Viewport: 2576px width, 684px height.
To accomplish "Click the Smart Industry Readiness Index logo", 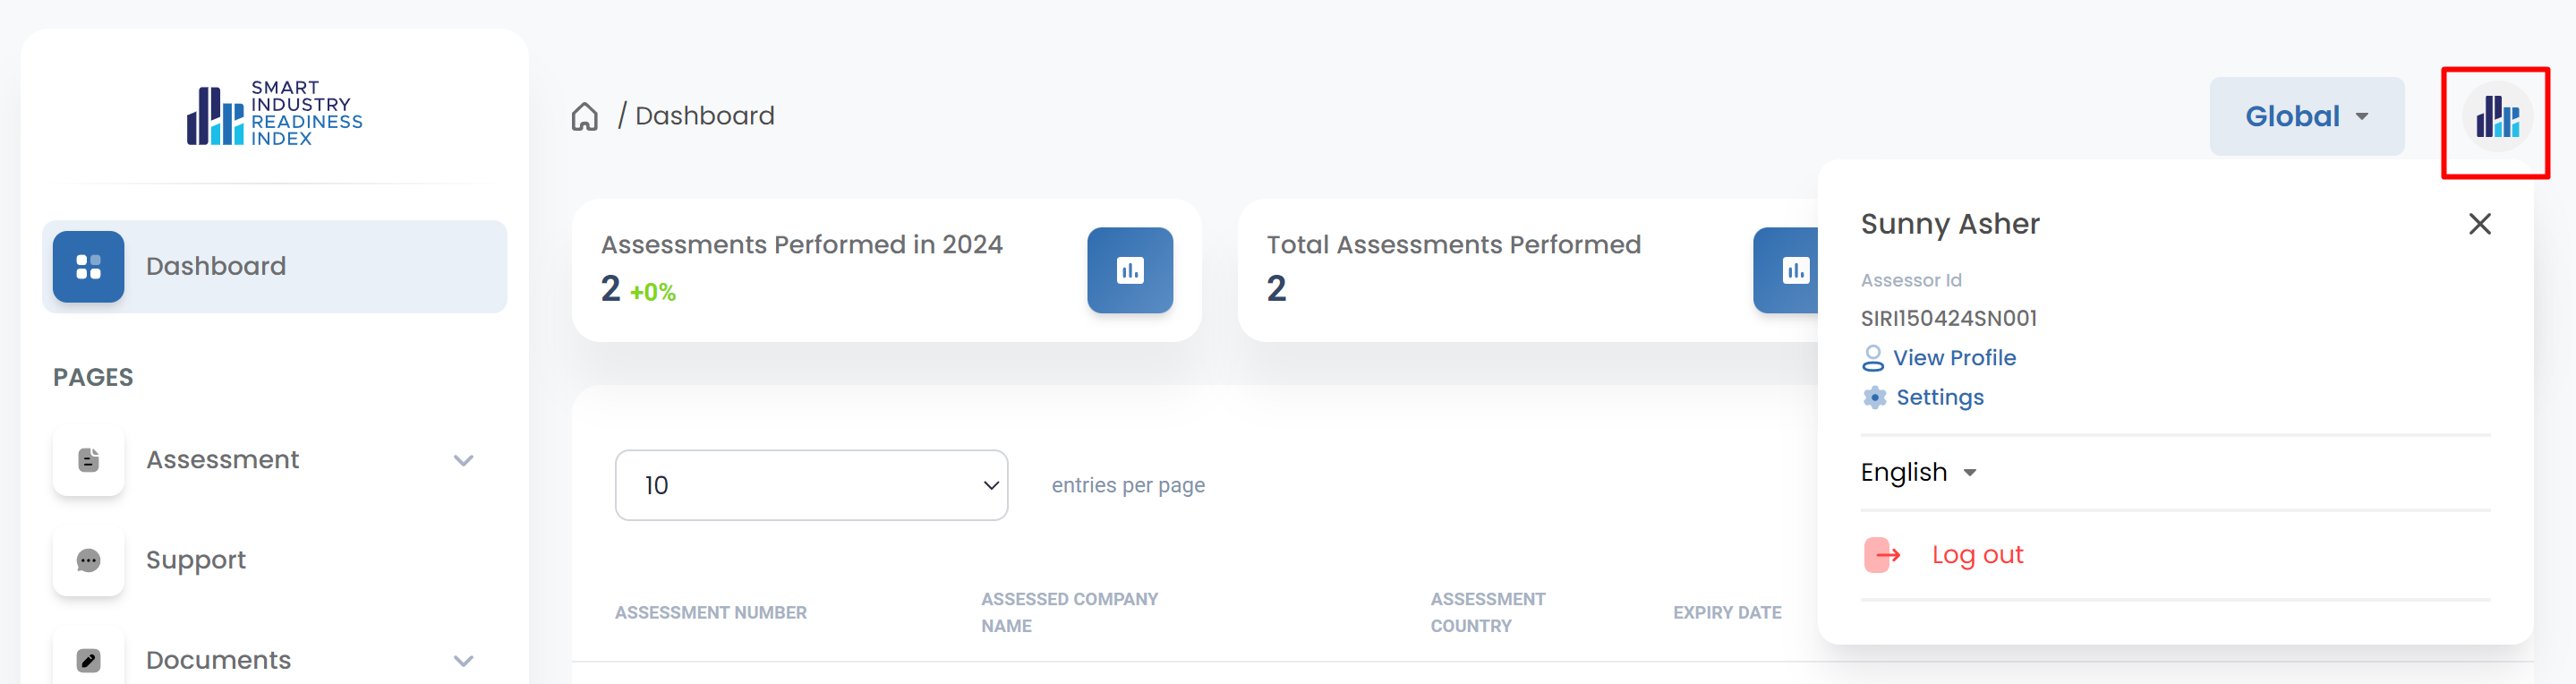I will (x=274, y=114).
